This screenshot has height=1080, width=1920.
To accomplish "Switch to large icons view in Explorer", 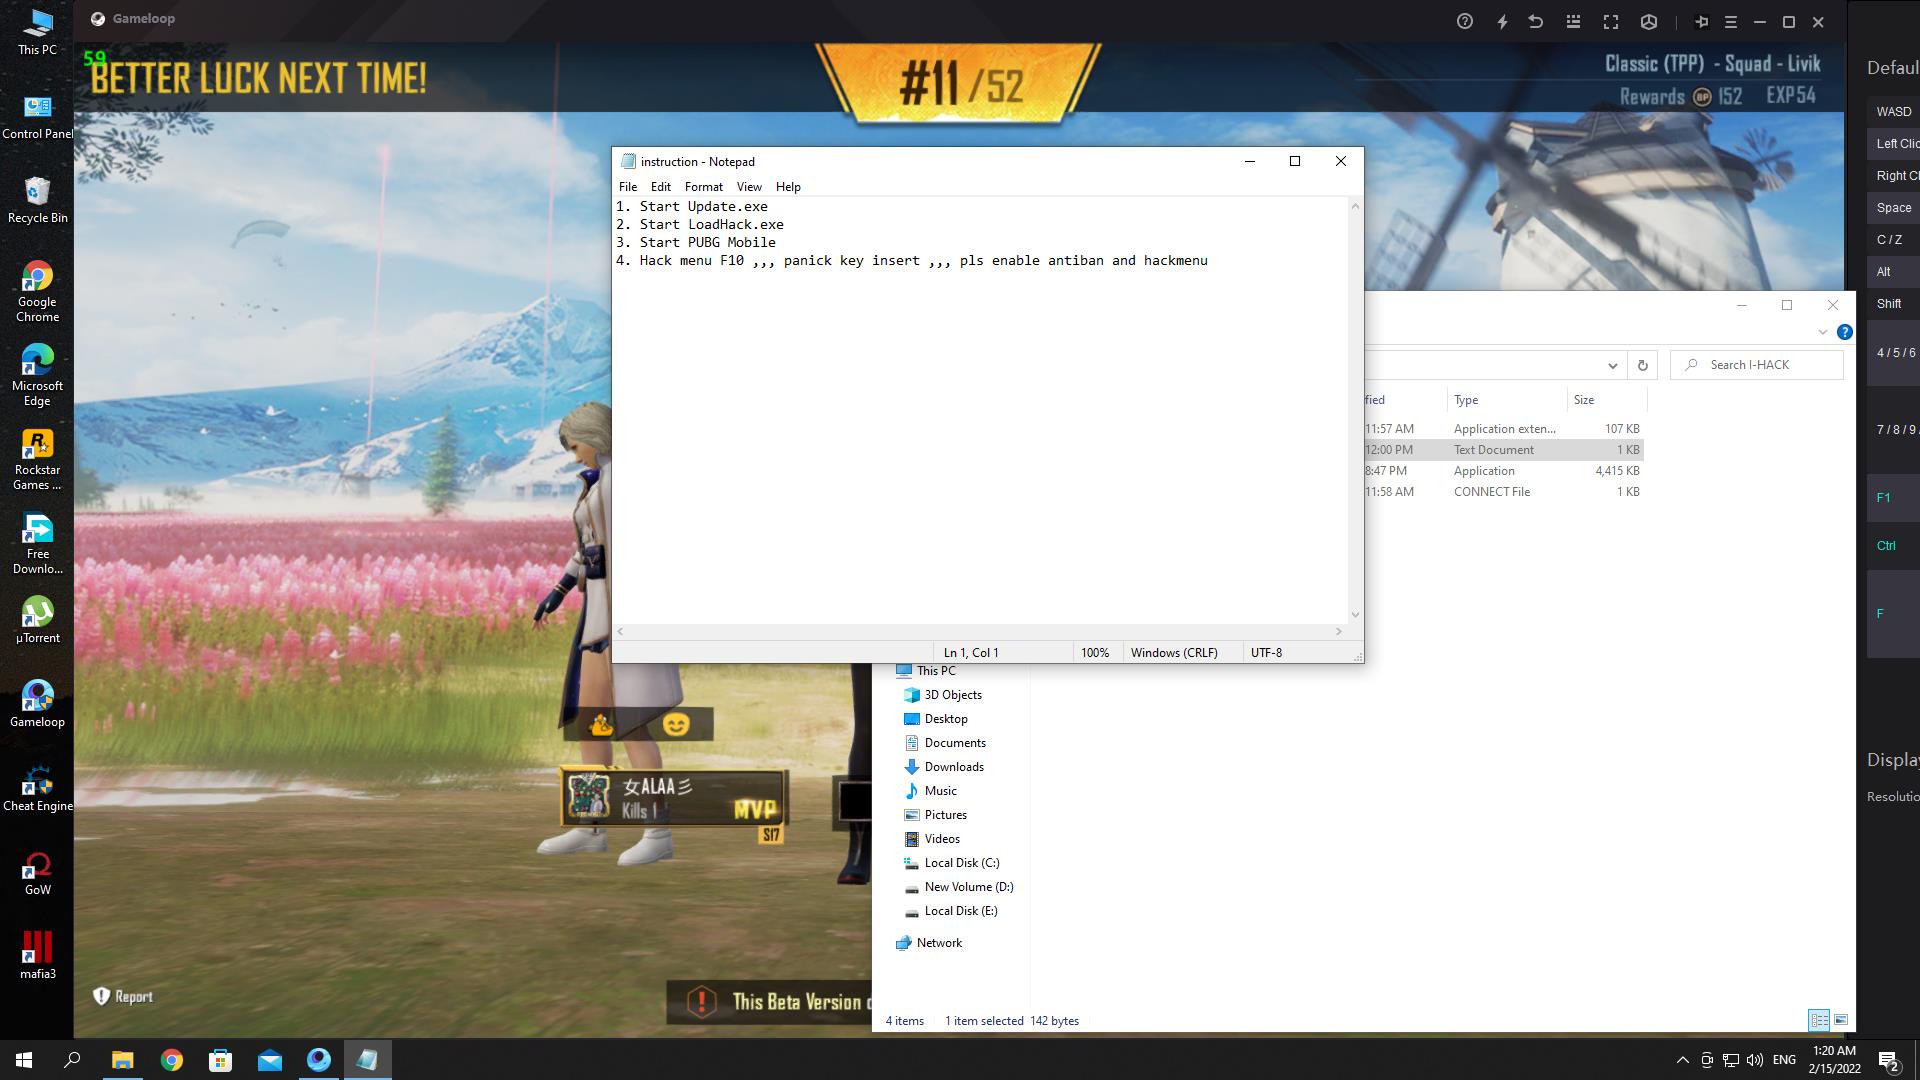I will tap(1841, 1020).
